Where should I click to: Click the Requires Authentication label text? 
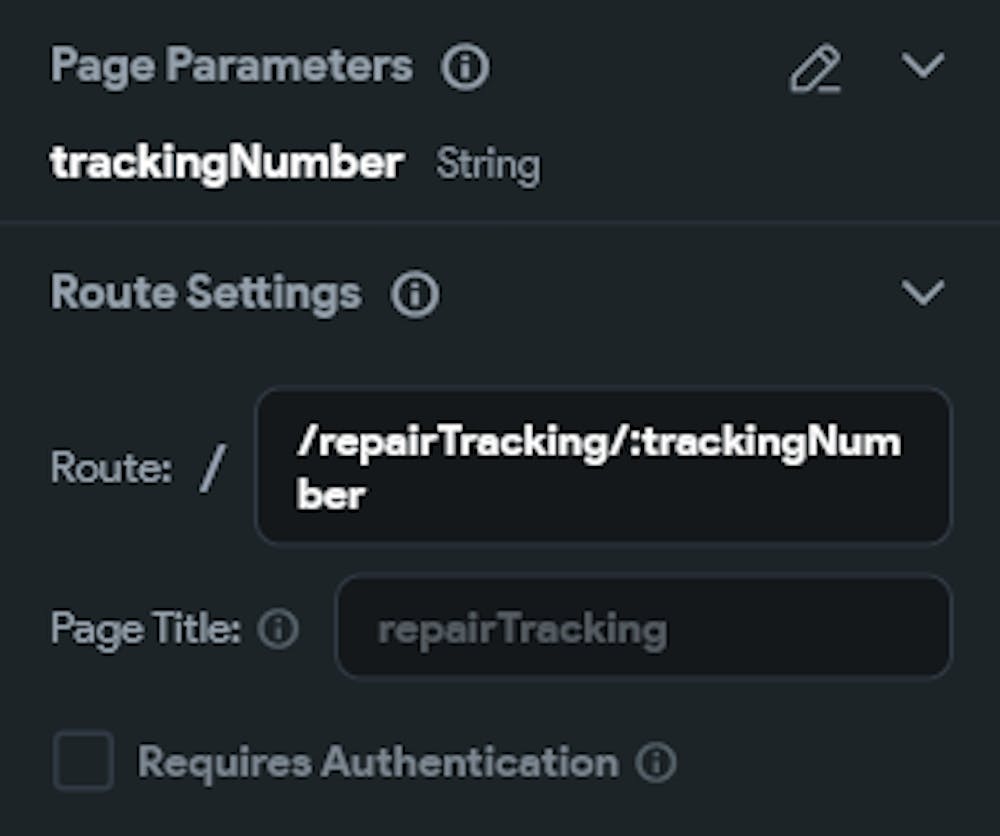pyautogui.click(x=377, y=763)
